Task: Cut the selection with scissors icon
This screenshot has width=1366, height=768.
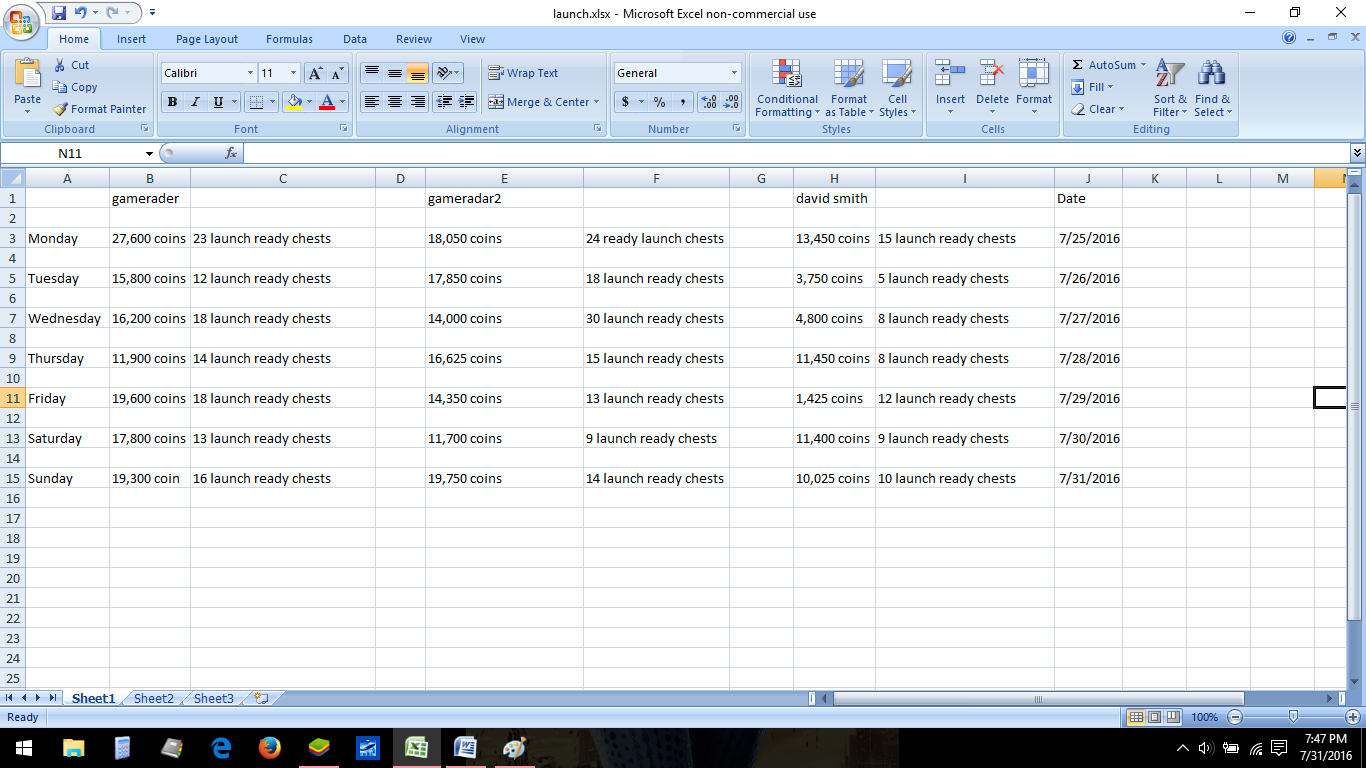Action: (x=71, y=65)
